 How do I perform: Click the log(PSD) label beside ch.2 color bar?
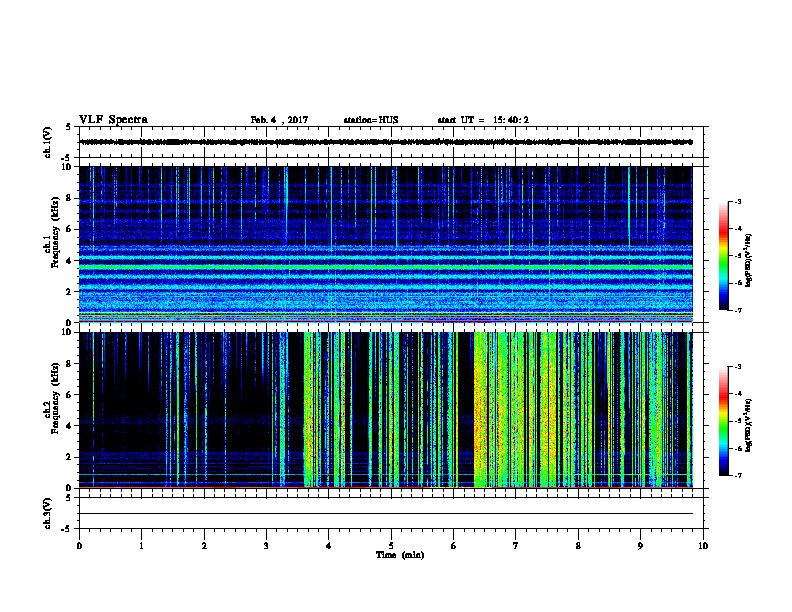coord(748,425)
